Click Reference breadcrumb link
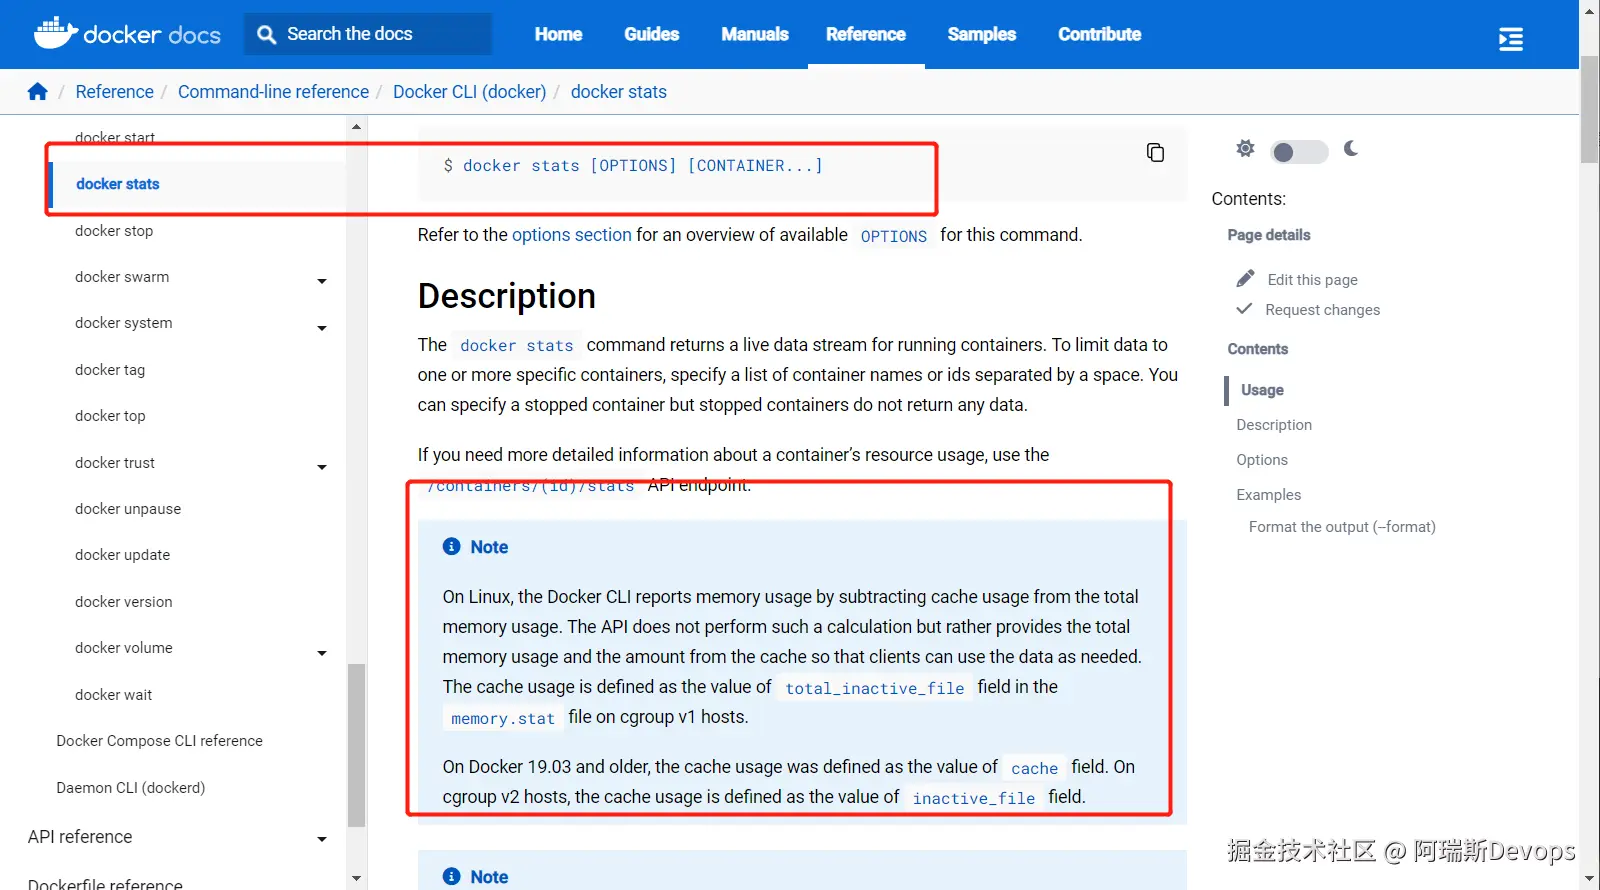Image resolution: width=1600 pixels, height=890 pixels. [115, 92]
